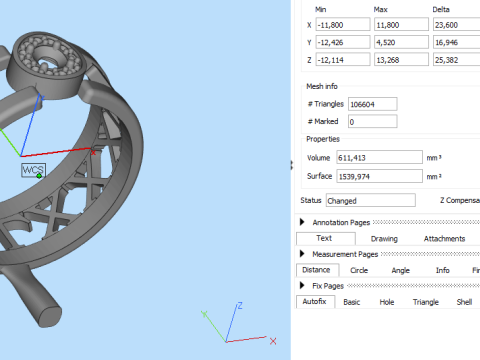Click the Z Max field 13,268

401,60
